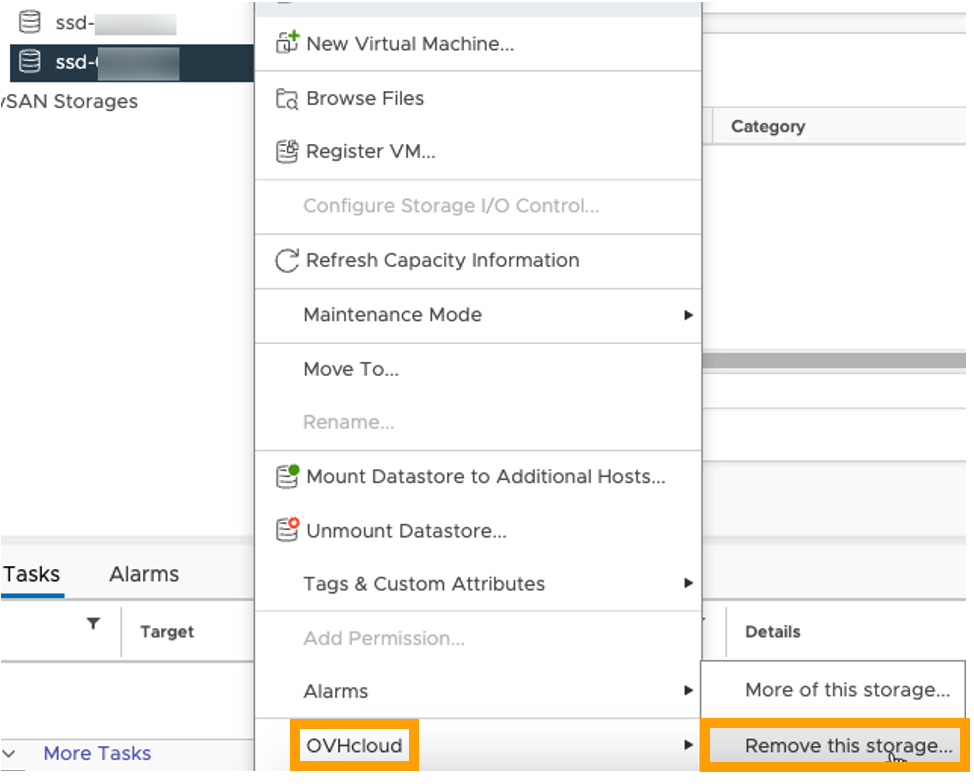Click the Details column header
974x784 pixels.
pyautogui.click(x=773, y=632)
